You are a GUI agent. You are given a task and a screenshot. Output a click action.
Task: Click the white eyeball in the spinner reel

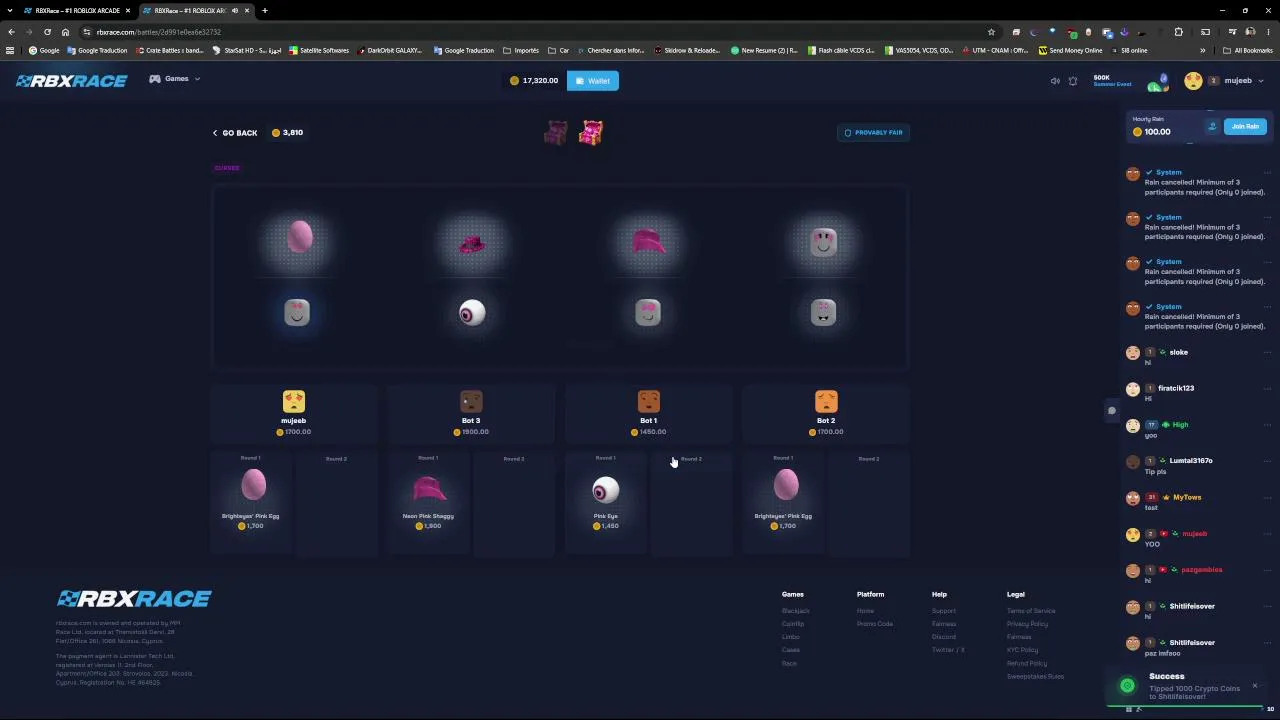(x=472, y=314)
